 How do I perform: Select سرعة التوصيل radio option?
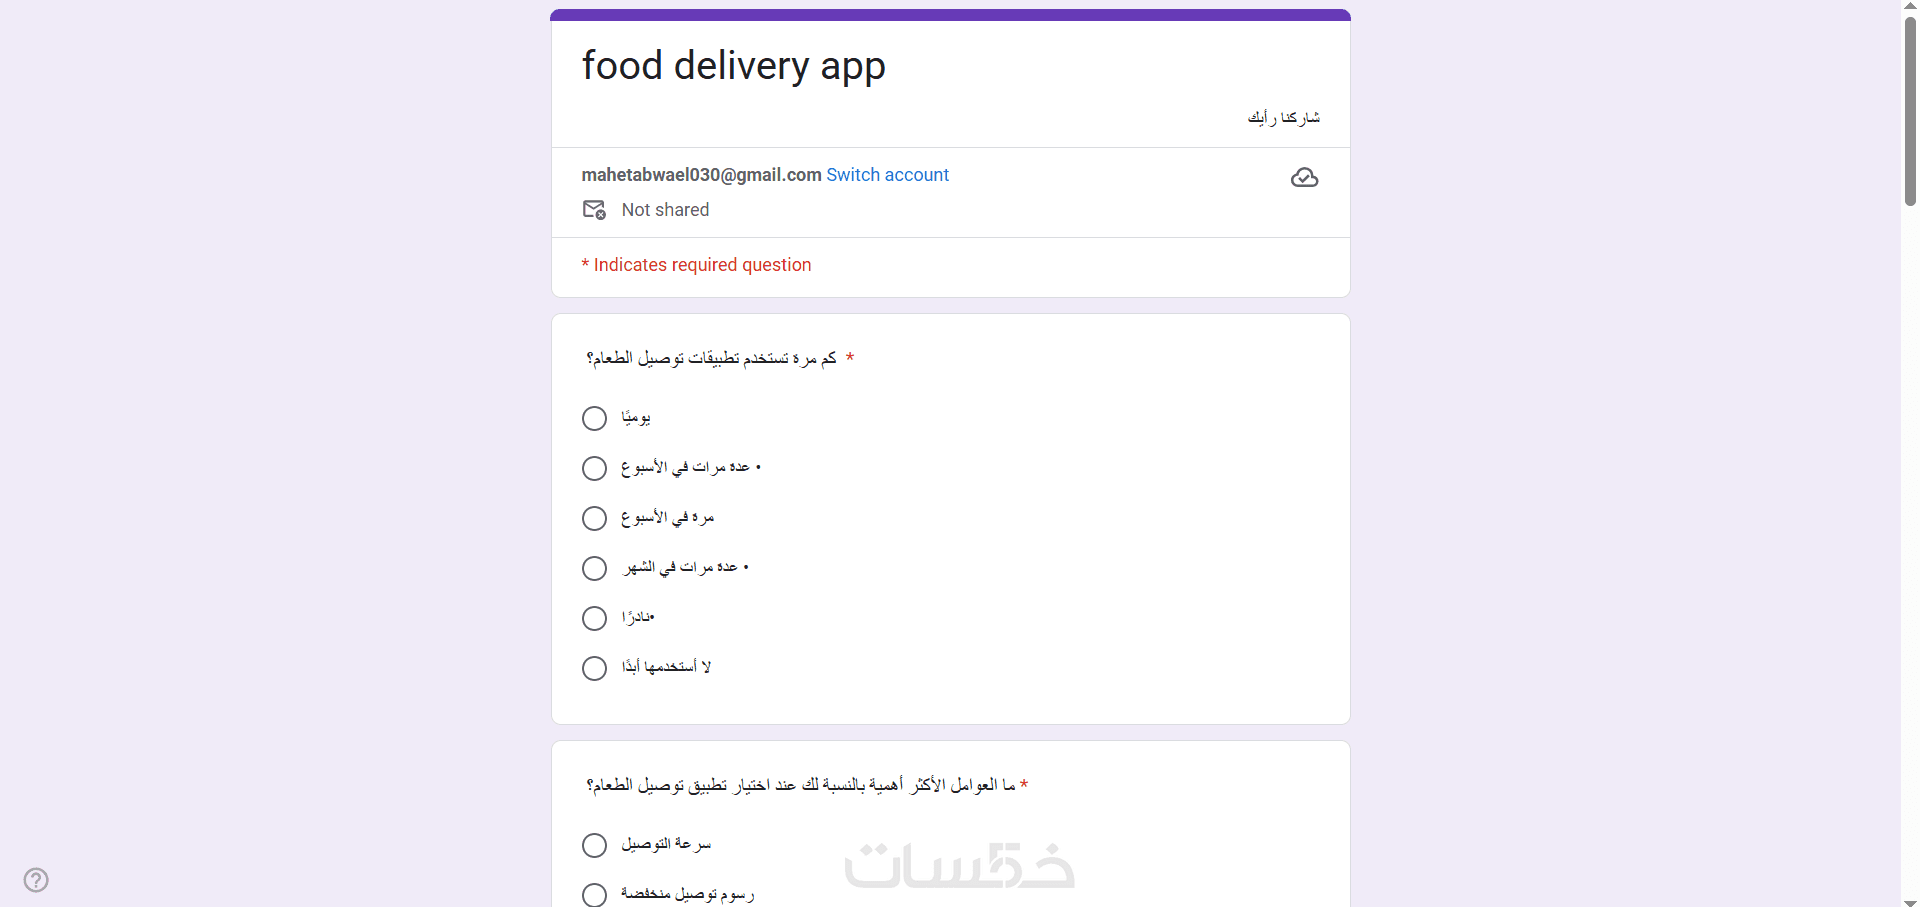[x=595, y=845]
